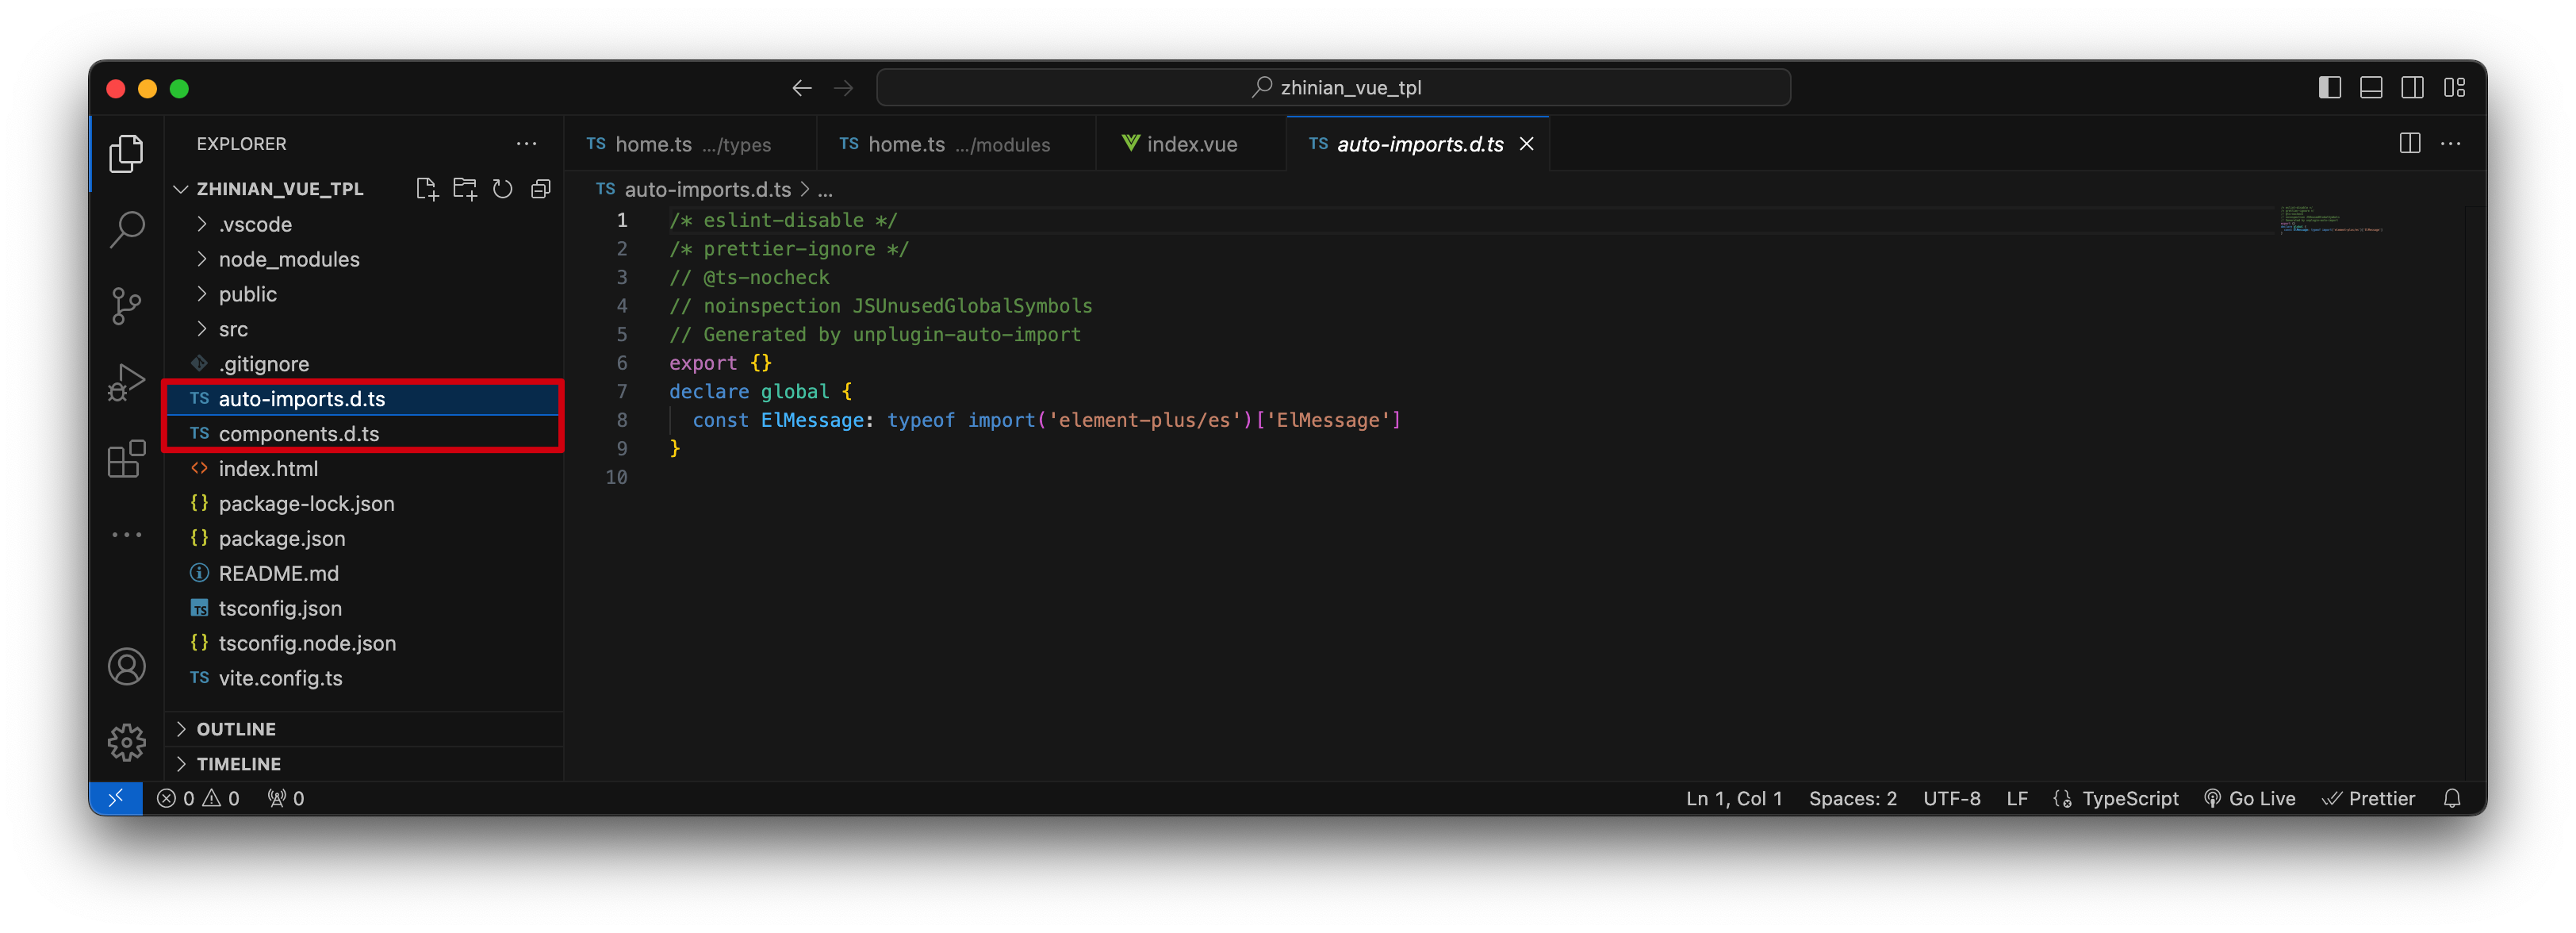Split the editor right
The height and width of the screenshot is (933, 2576).
click(x=2410, y=144)
